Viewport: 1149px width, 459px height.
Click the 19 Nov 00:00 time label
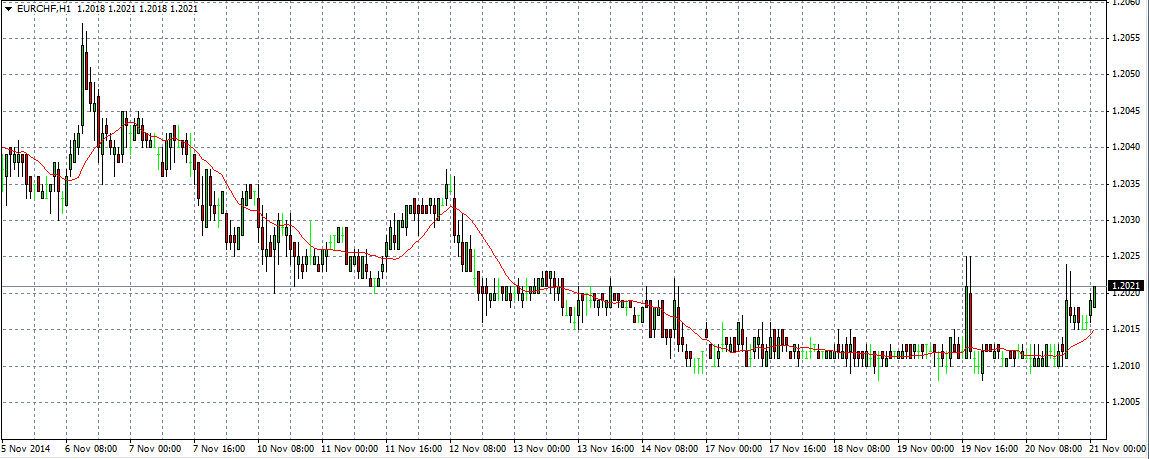926,447
